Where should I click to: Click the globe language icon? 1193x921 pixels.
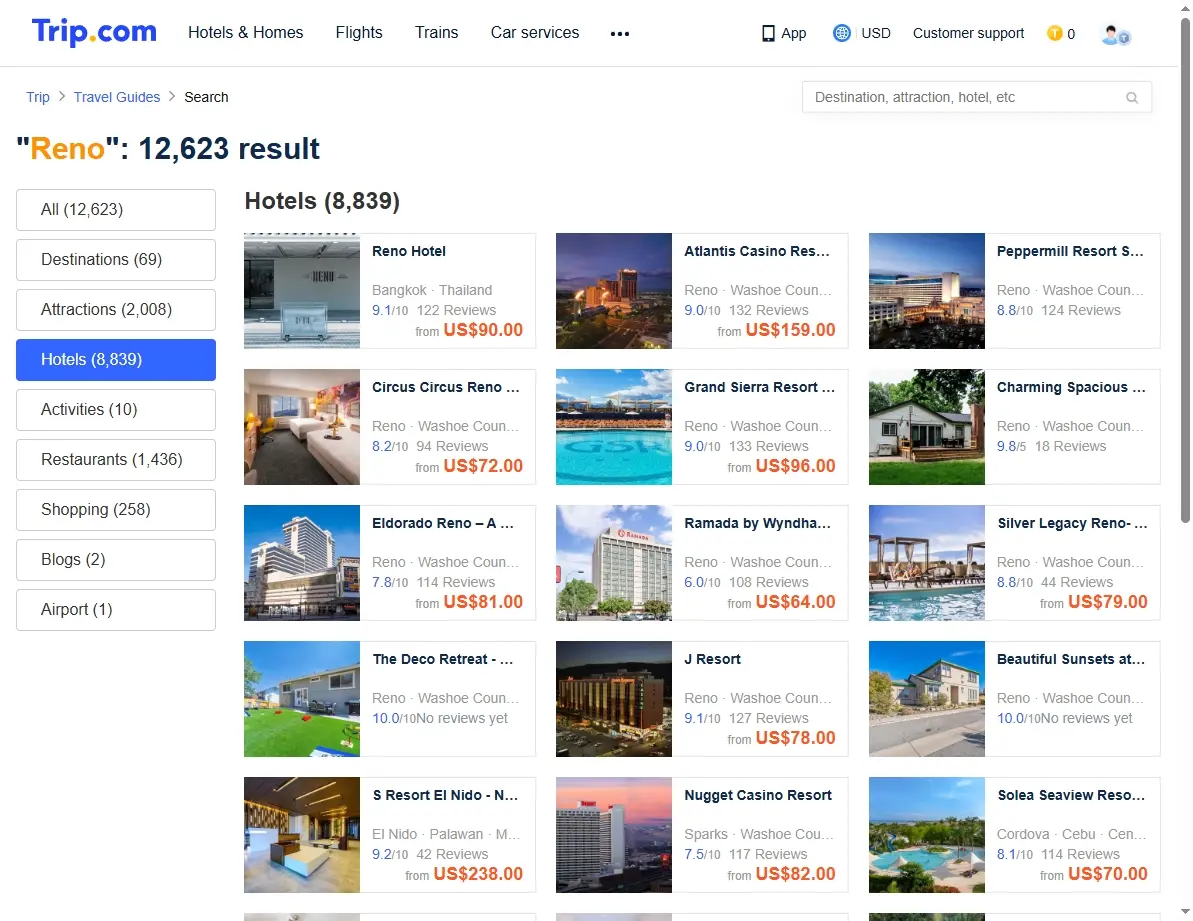[x=841, y=33]
